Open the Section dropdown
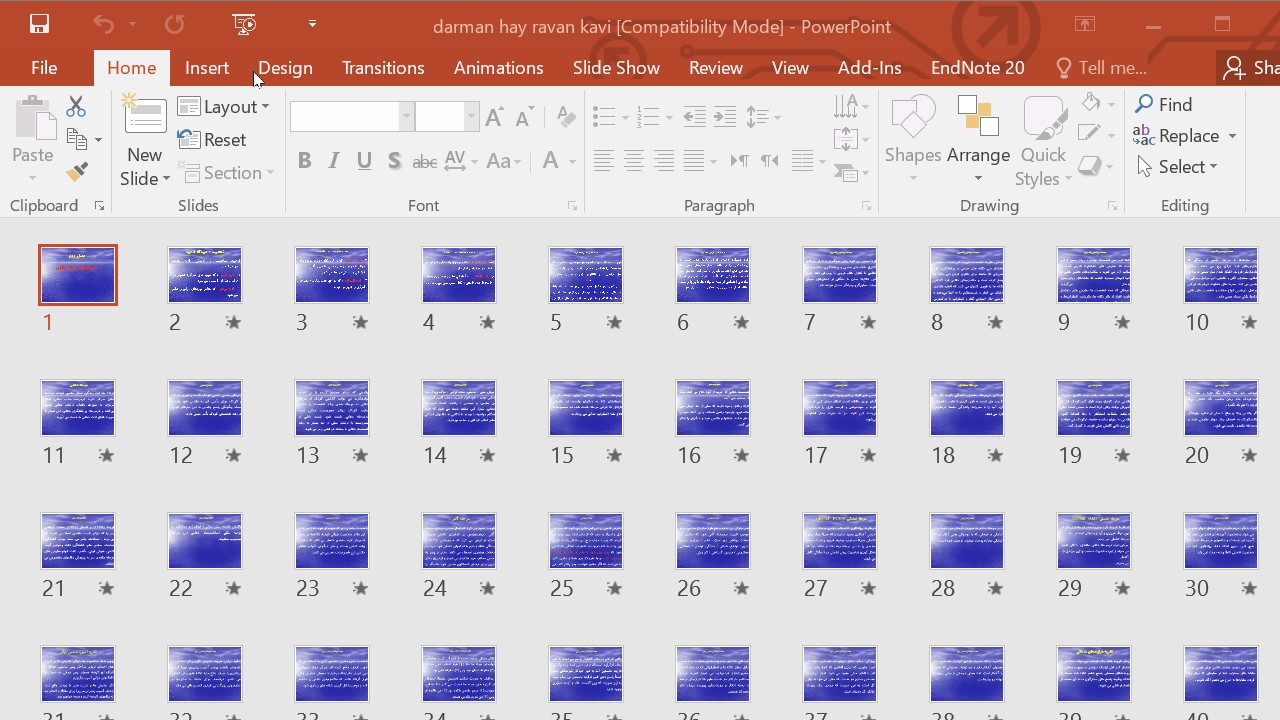 point(226,173)
